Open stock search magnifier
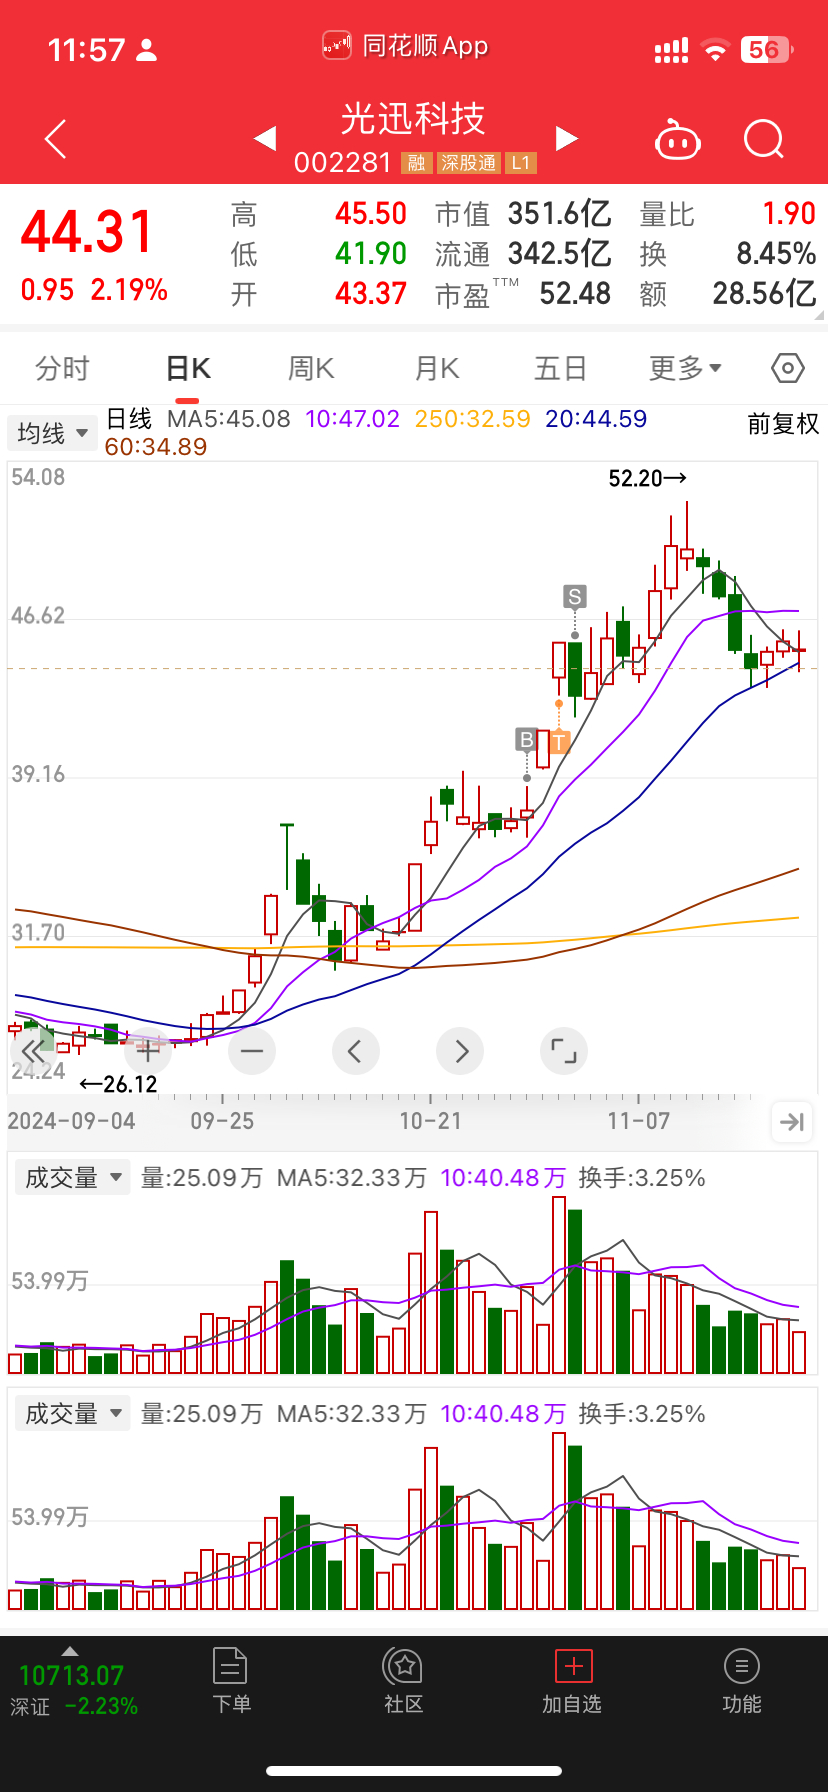The width and height of the screenshot is (828, 1792). coord(764,139)
